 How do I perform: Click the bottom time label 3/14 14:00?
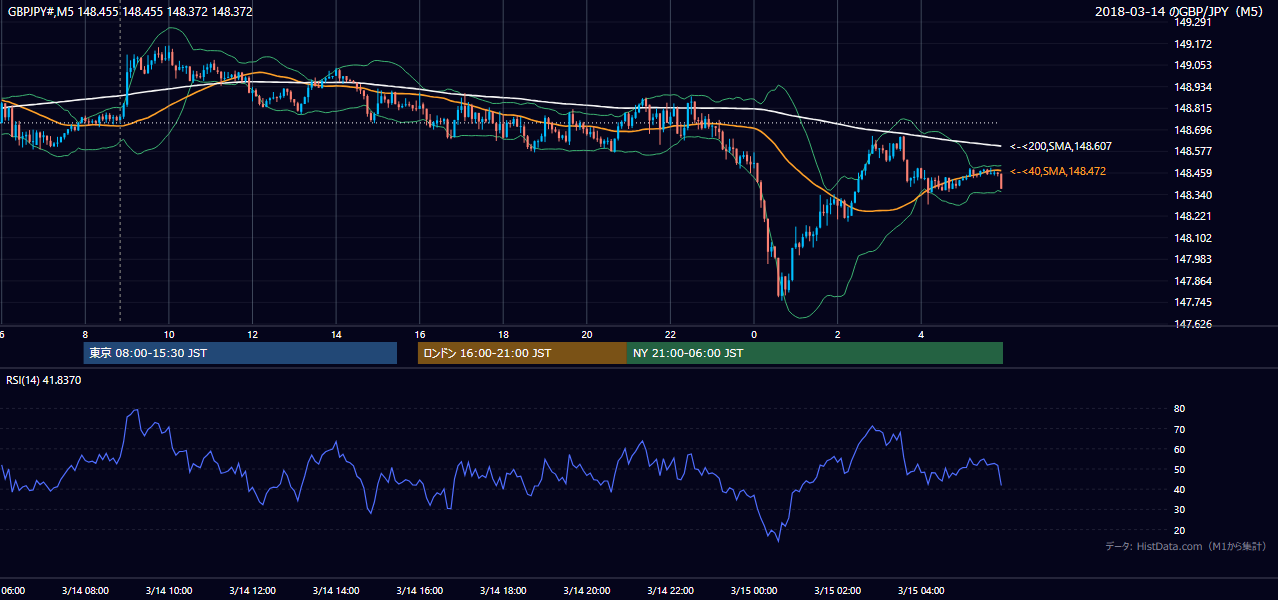336,591
